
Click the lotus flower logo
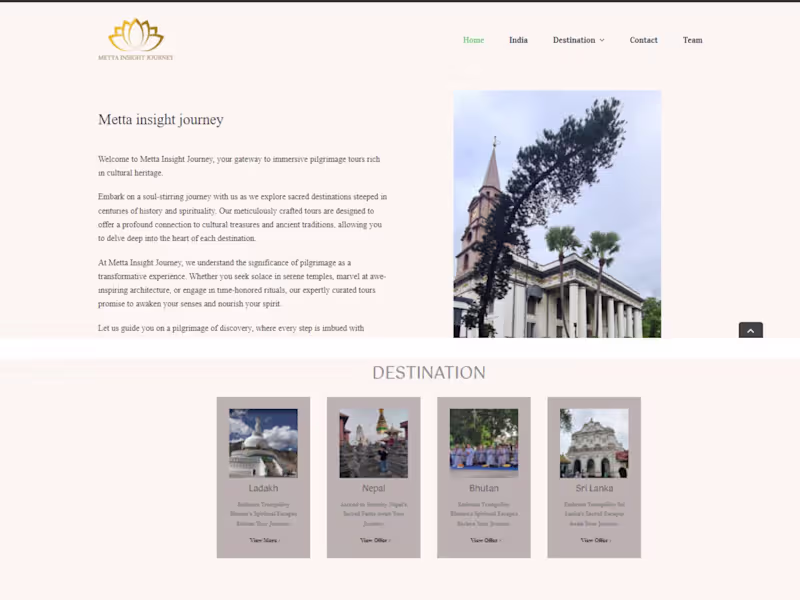pyautogui.click(x=136, y=33)
